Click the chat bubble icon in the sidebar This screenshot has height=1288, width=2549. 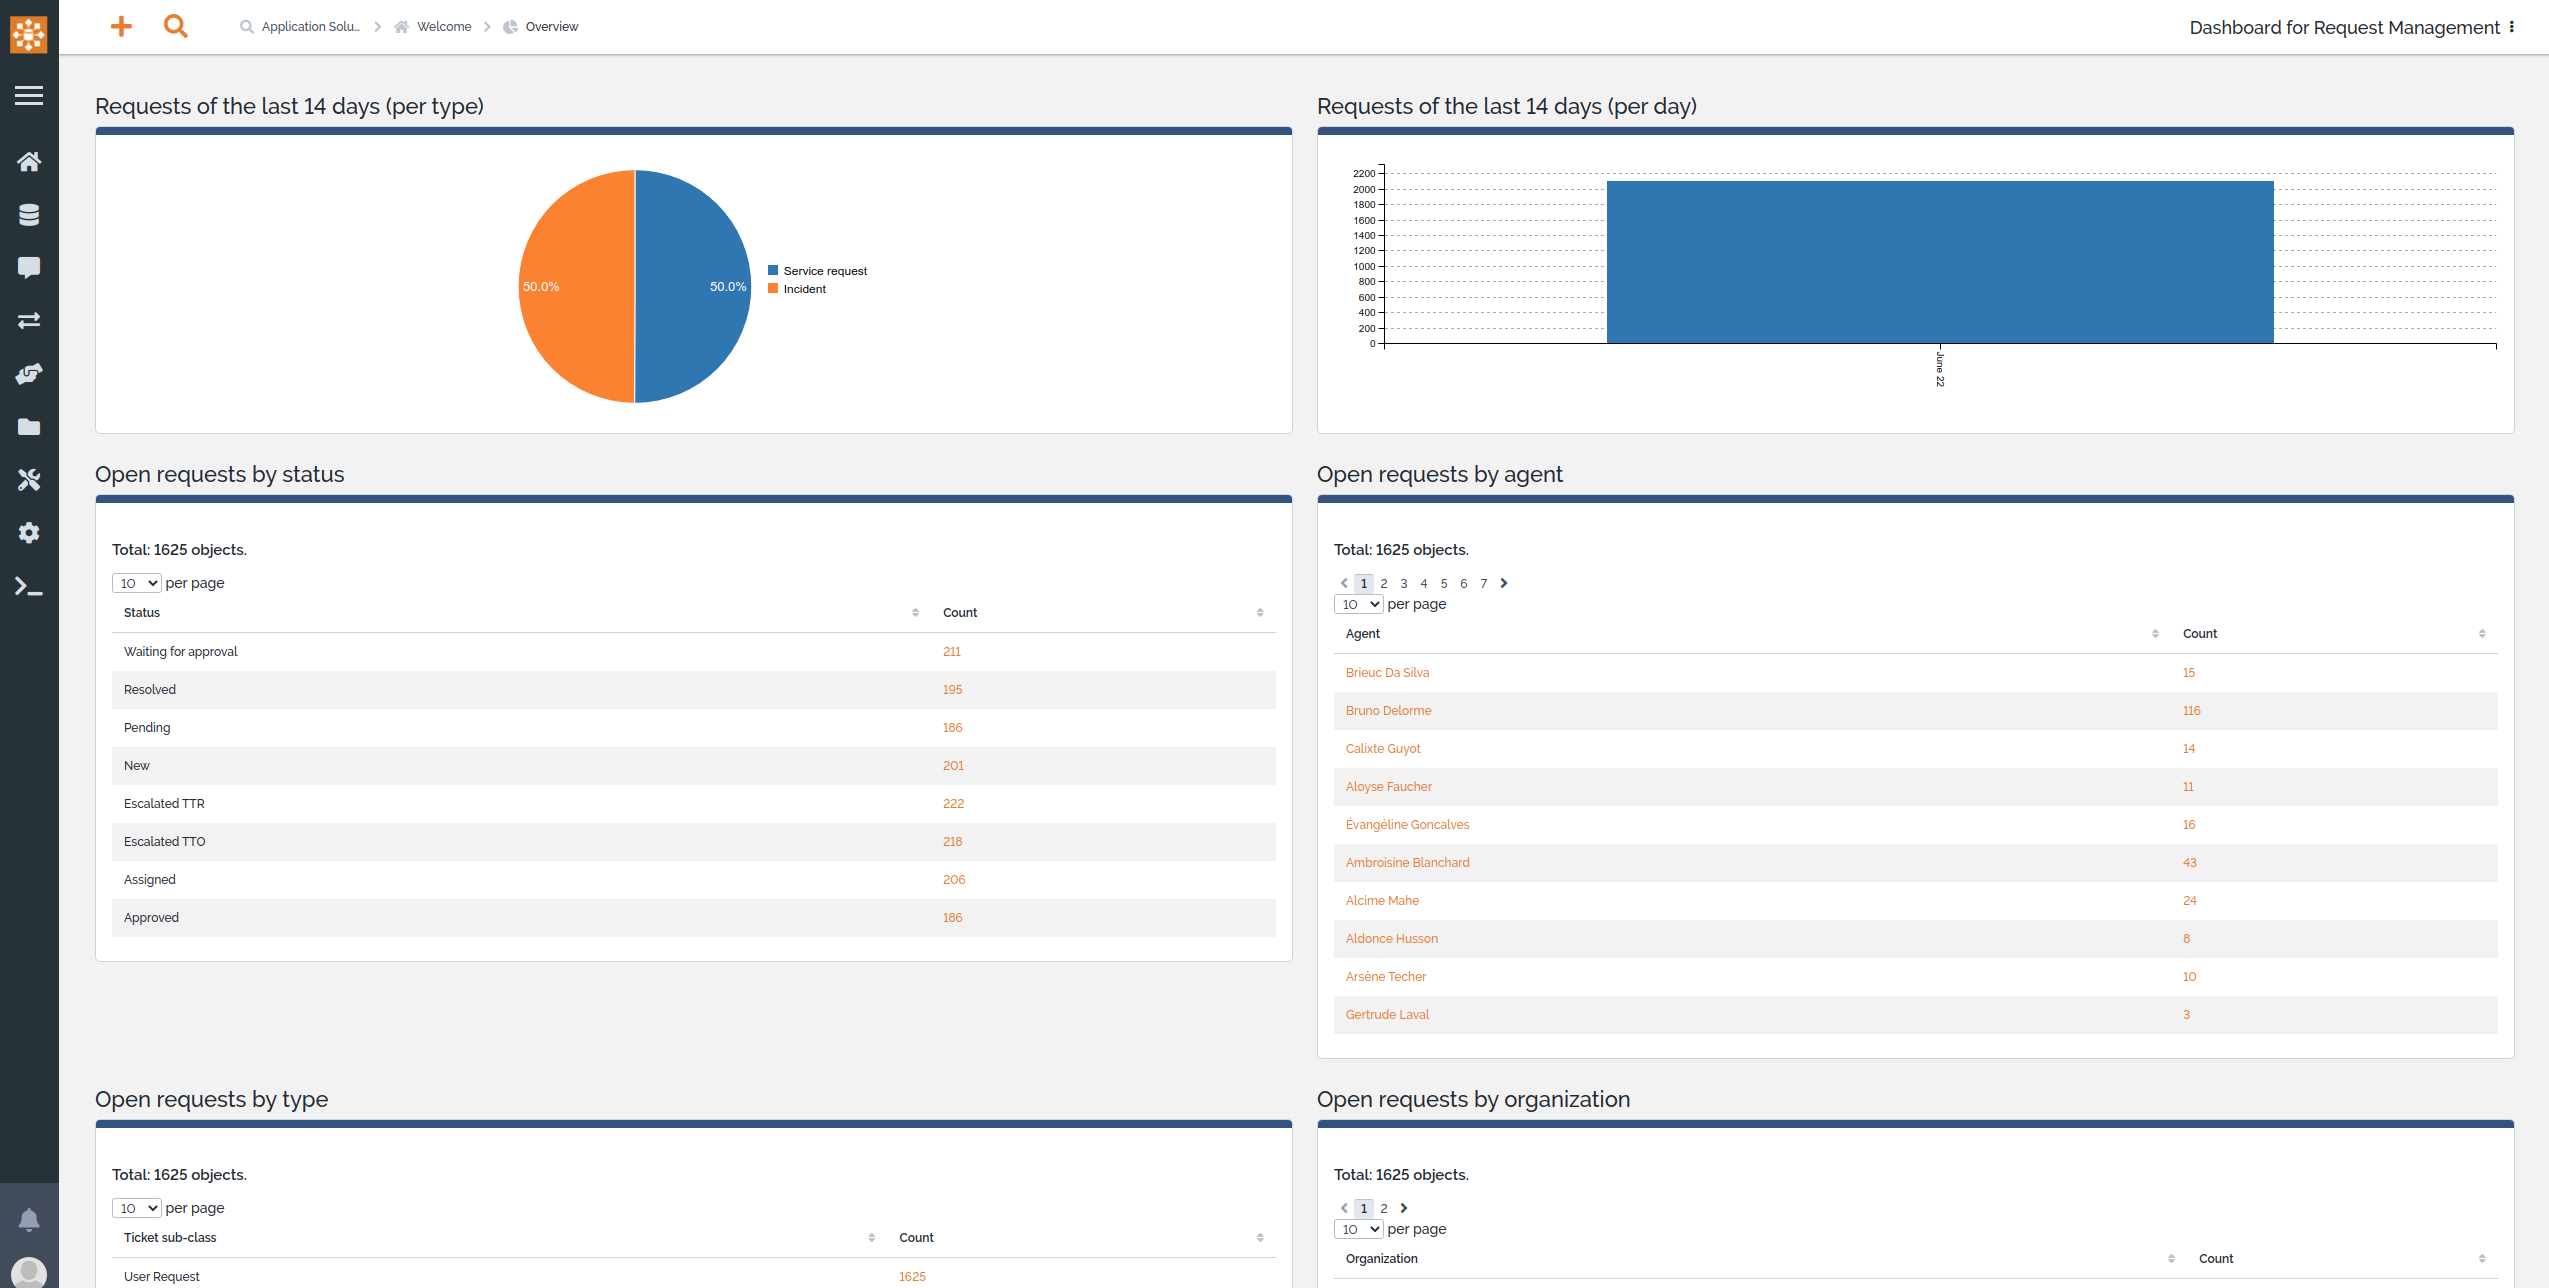(29, 267)
